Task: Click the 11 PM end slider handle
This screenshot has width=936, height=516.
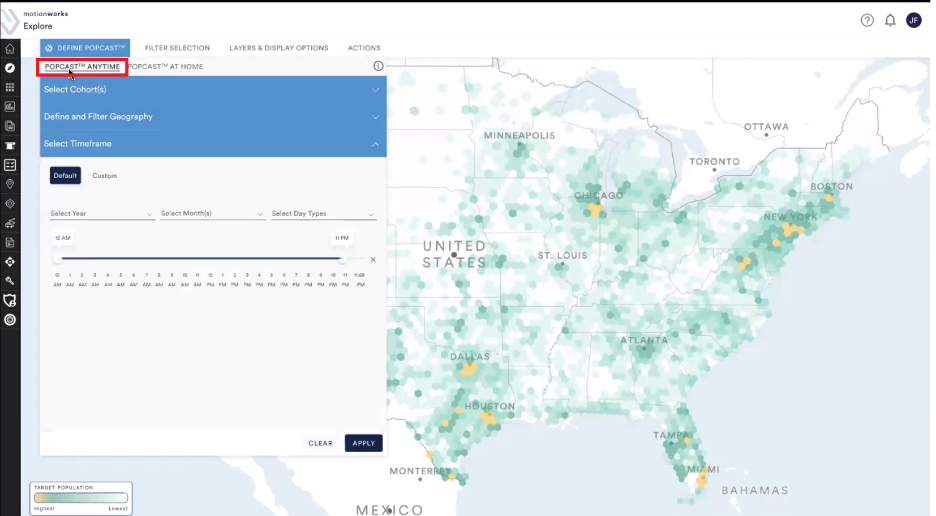Action: point(341,259)
